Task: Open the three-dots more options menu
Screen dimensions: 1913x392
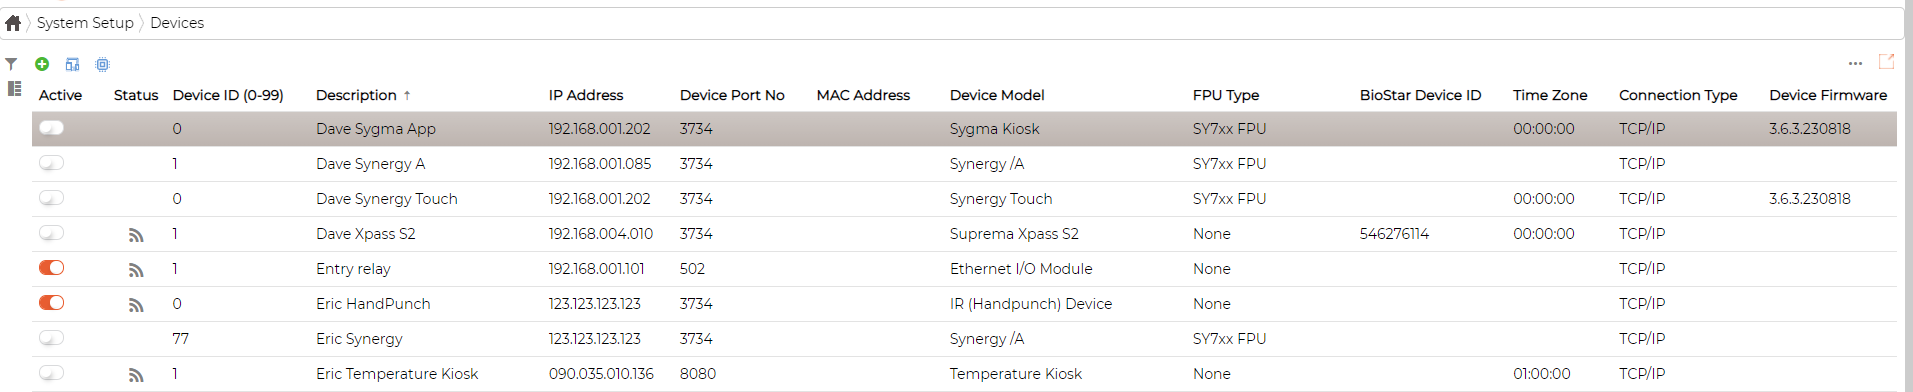Action: coord(1855,63)
